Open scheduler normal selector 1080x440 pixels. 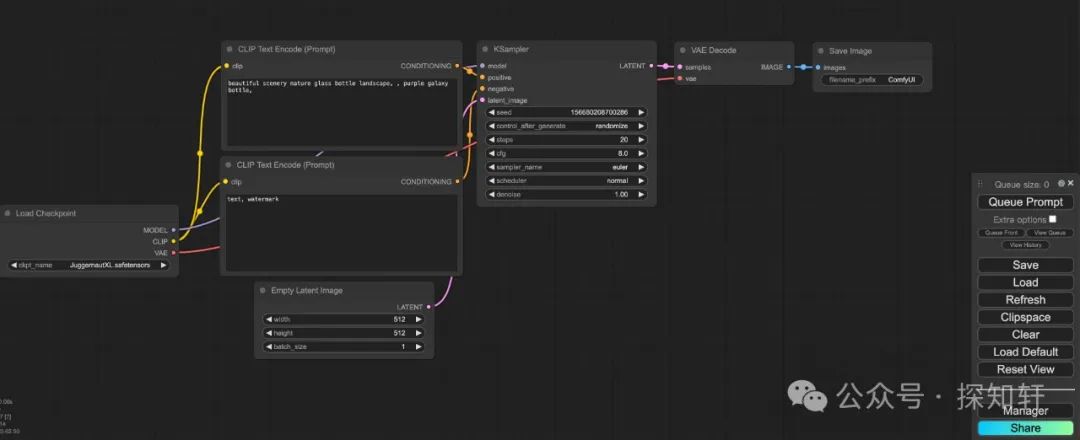click(566, 180)
